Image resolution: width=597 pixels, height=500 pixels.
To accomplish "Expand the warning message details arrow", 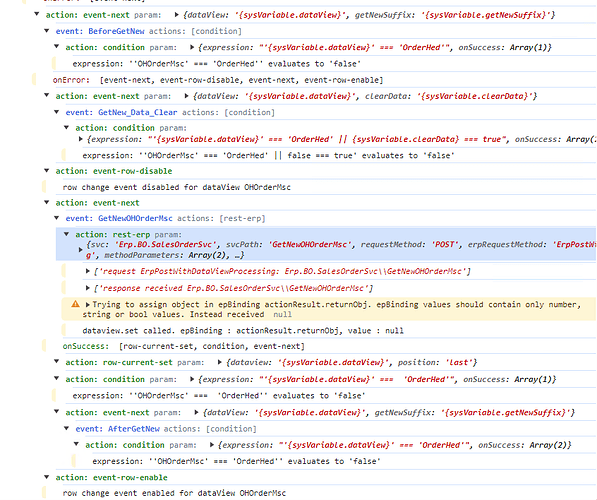I will click(88, 304).
